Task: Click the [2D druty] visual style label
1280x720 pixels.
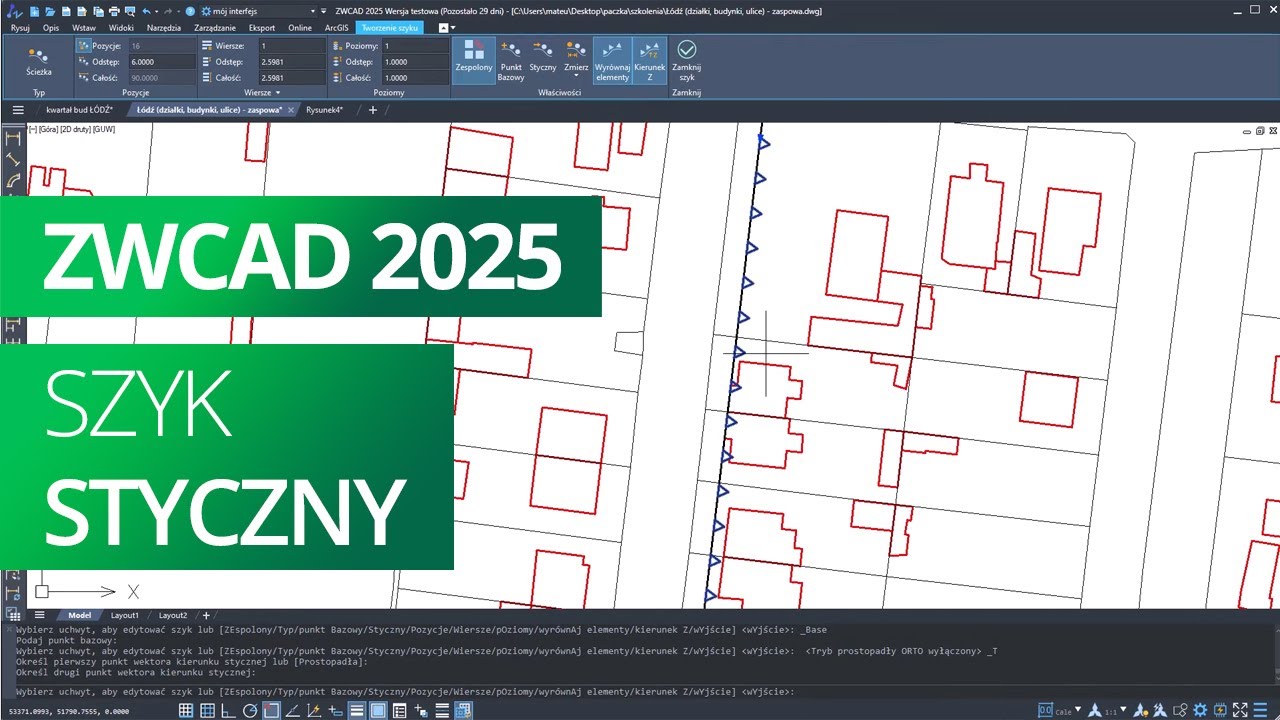Action: (x=74, y=130)
